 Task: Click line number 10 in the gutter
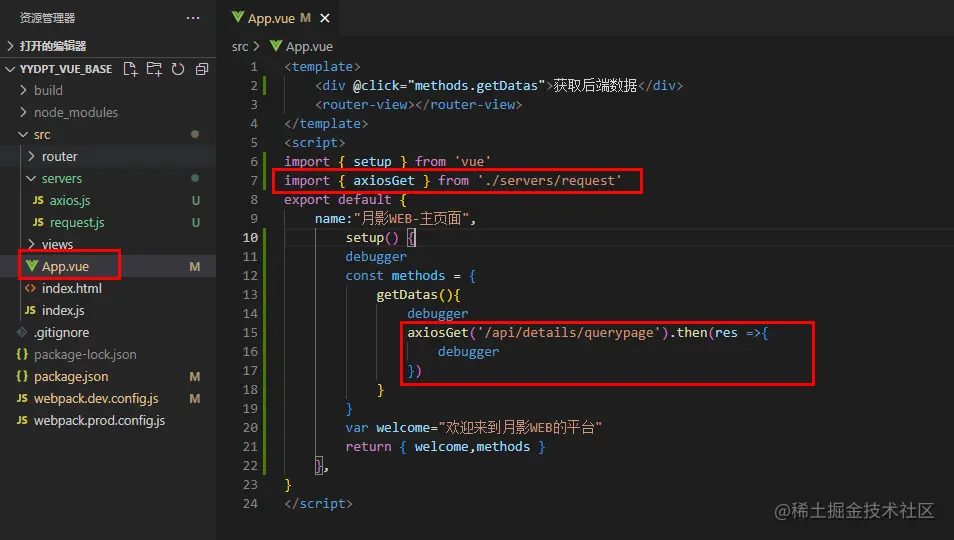[250, 237]
